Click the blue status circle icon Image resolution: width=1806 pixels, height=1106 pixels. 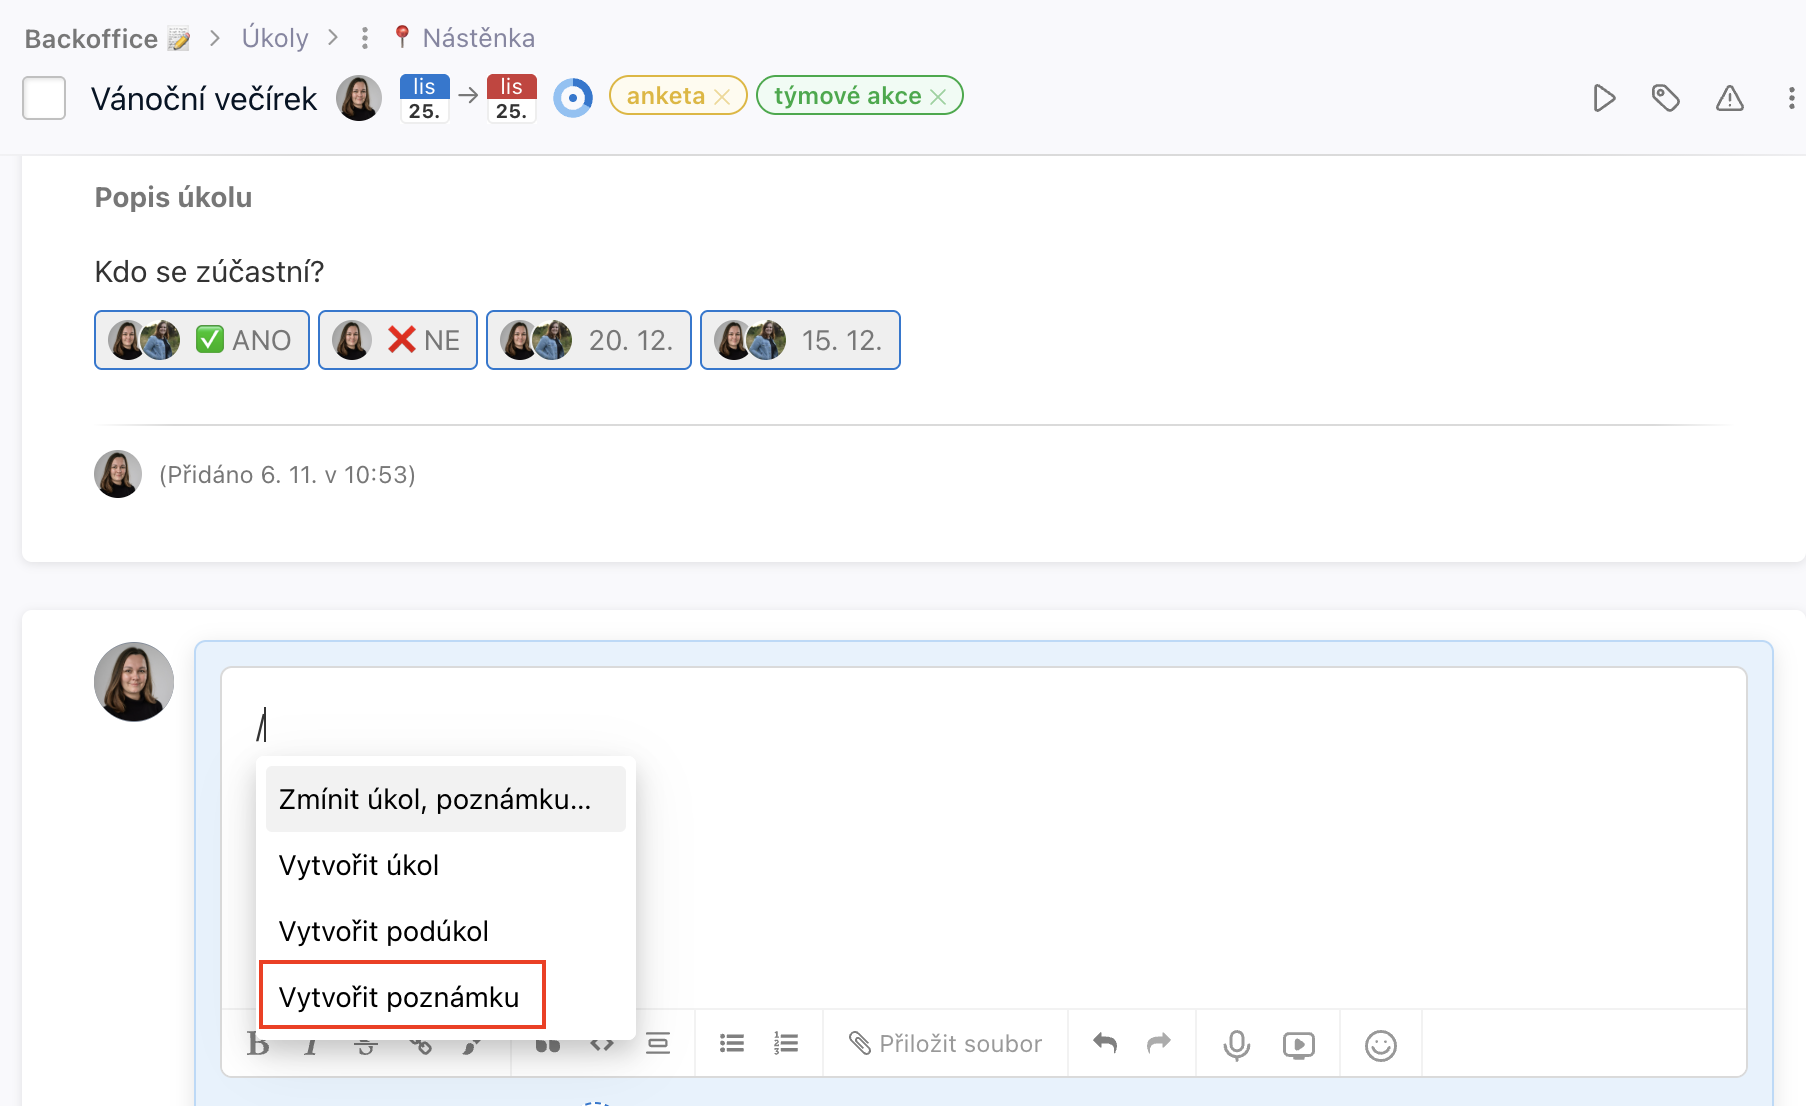click(x=573, y=97)
